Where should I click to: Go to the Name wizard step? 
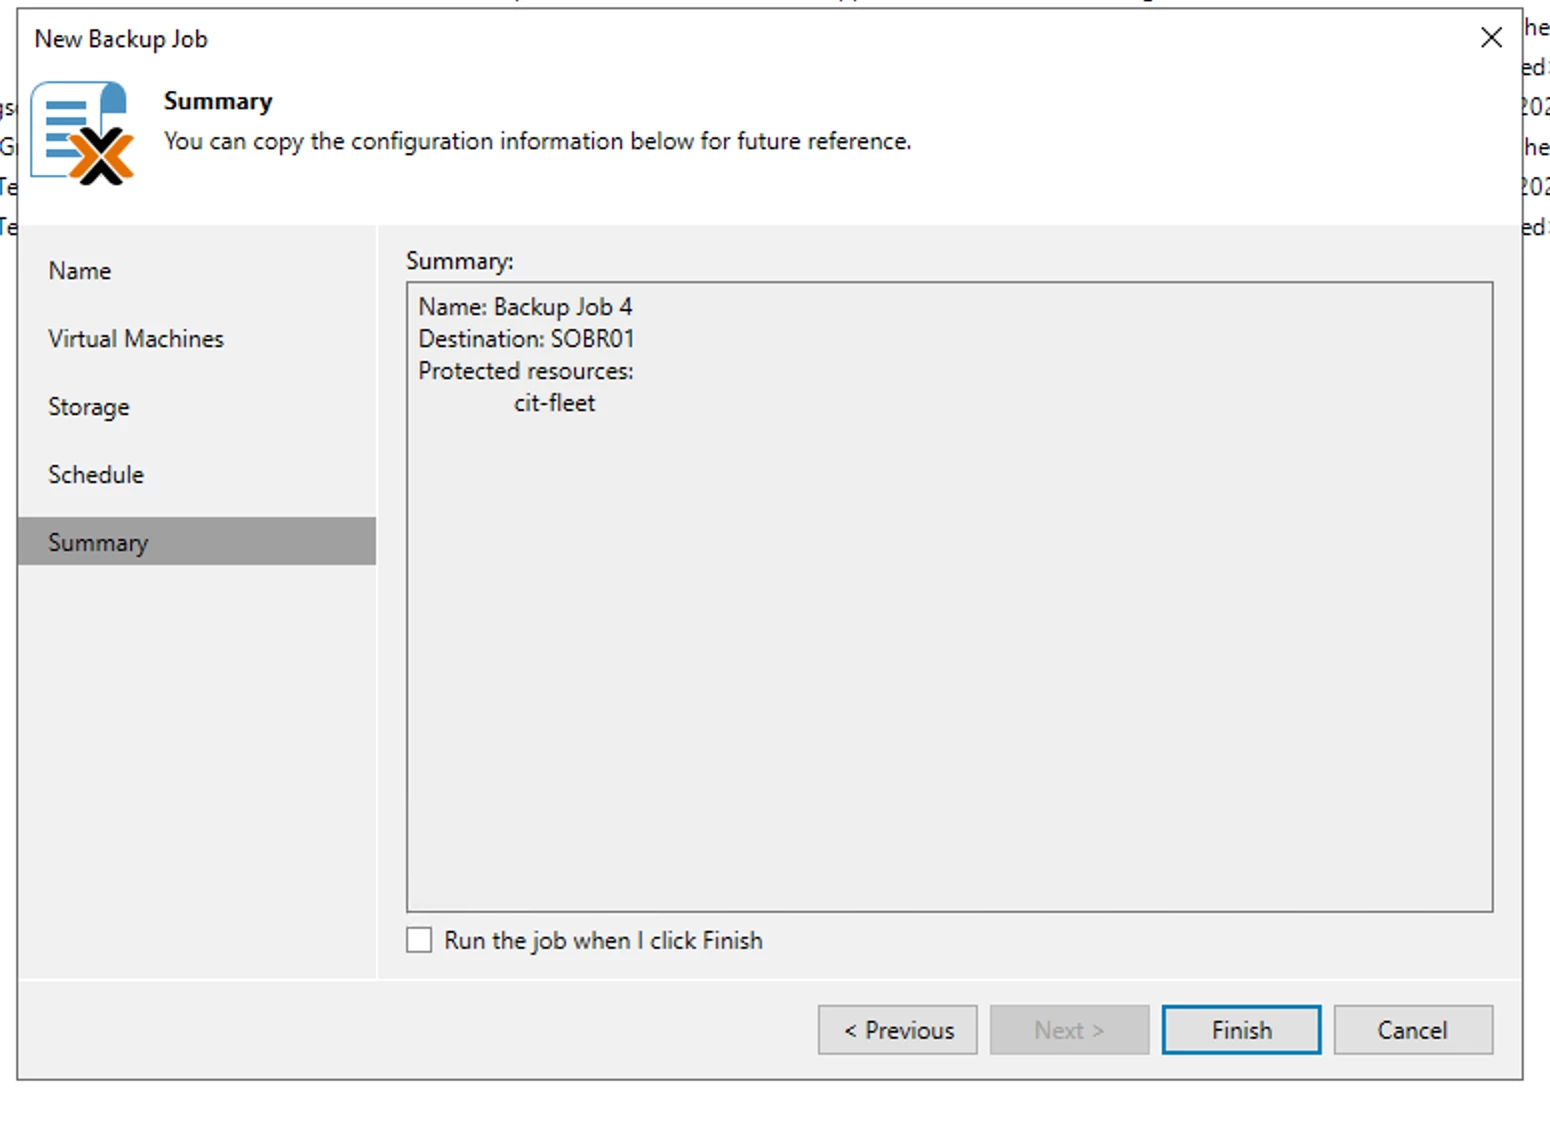pos(80,271)
